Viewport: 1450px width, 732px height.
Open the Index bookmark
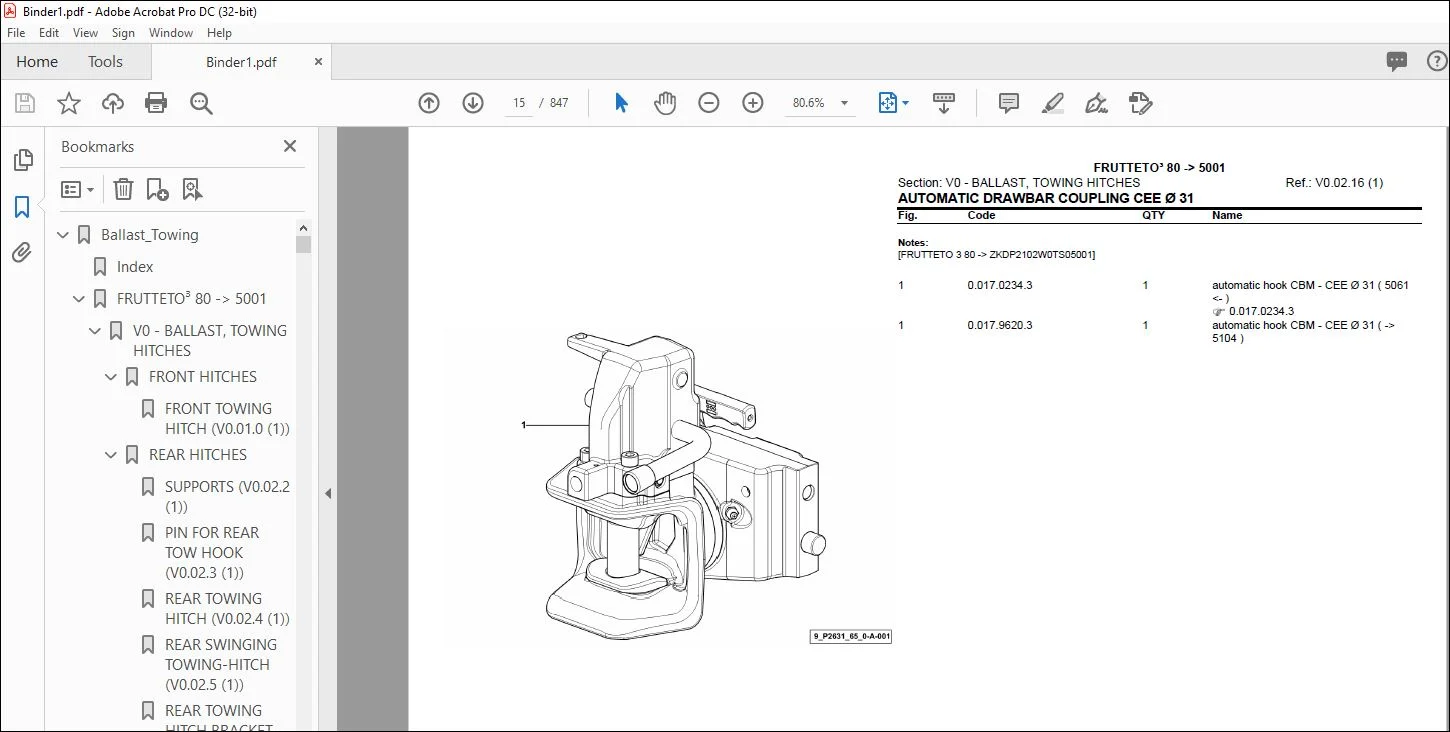135,267
